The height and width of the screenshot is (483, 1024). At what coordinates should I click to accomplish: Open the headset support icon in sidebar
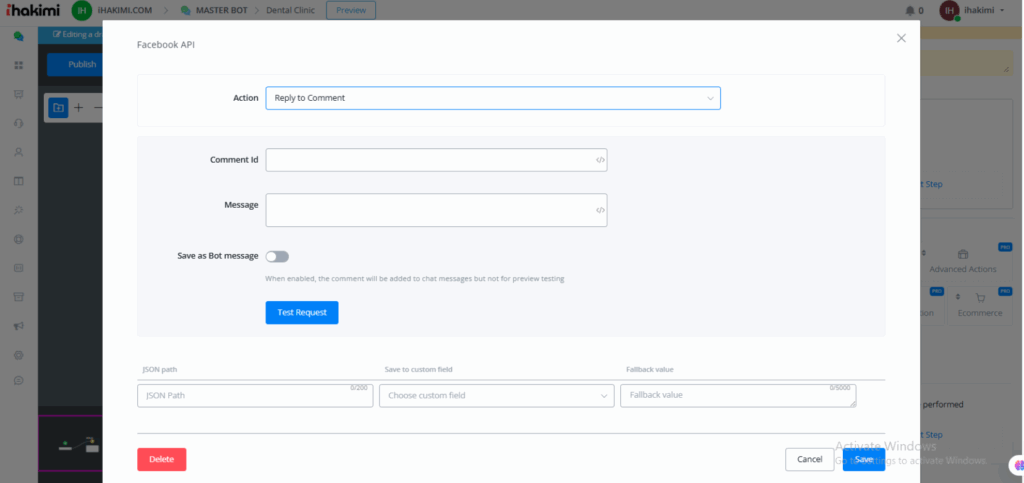[x=18, y=123]
